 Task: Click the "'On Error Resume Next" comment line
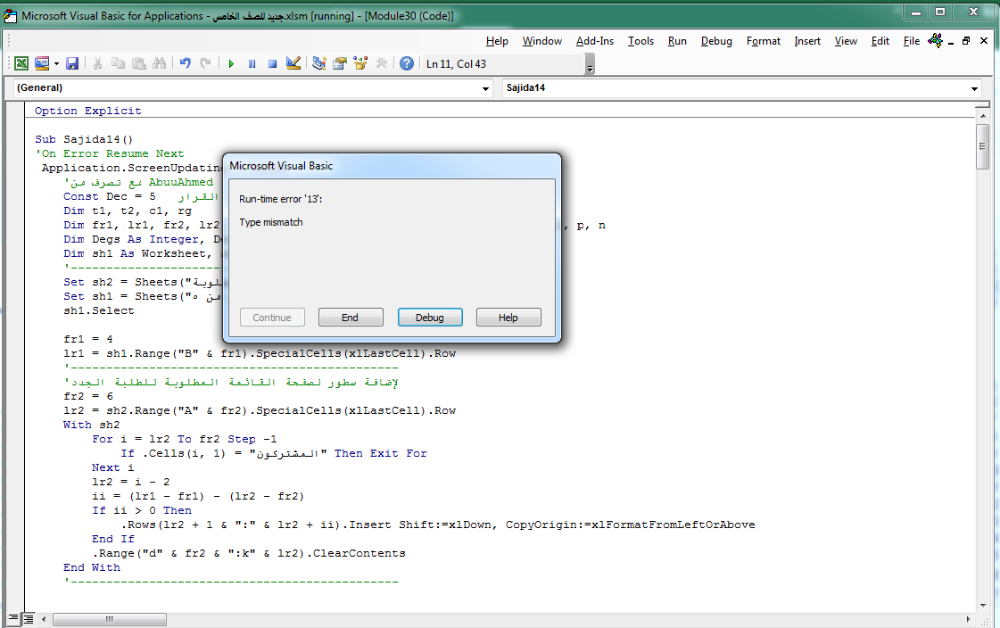(x=109, y=154)
